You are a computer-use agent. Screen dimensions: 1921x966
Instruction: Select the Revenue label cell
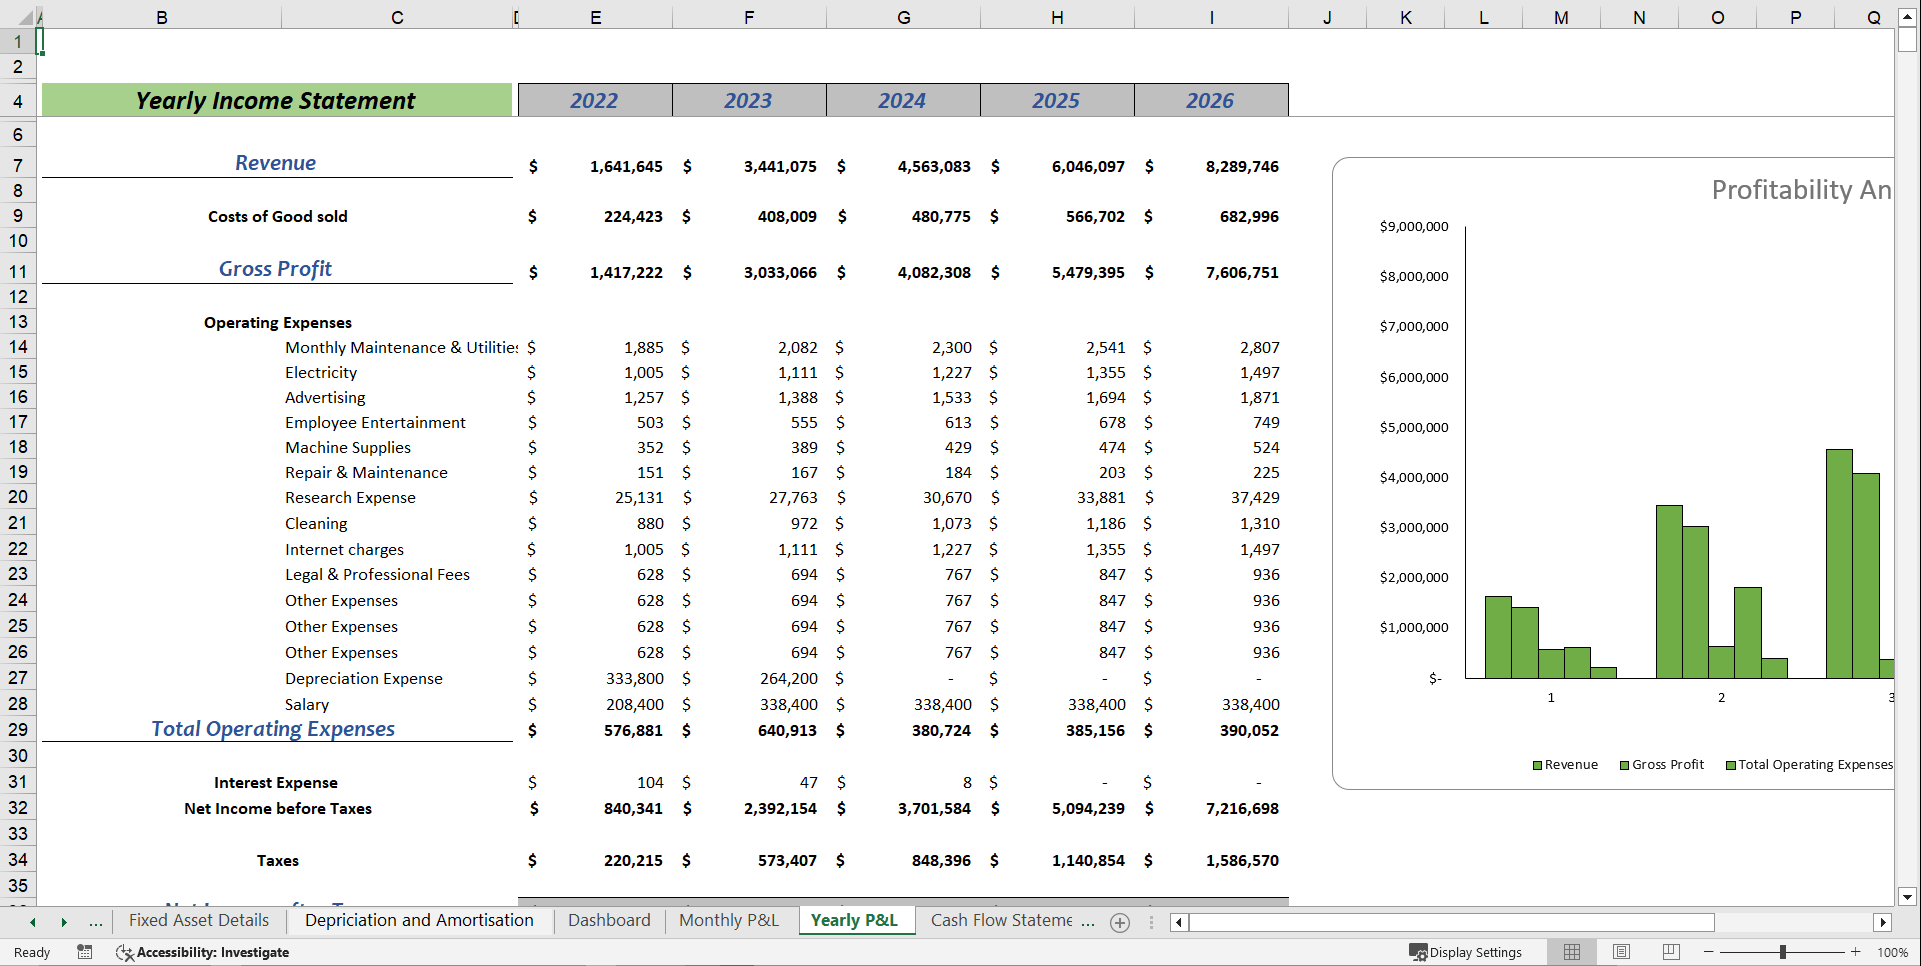[x=276, y=163]
